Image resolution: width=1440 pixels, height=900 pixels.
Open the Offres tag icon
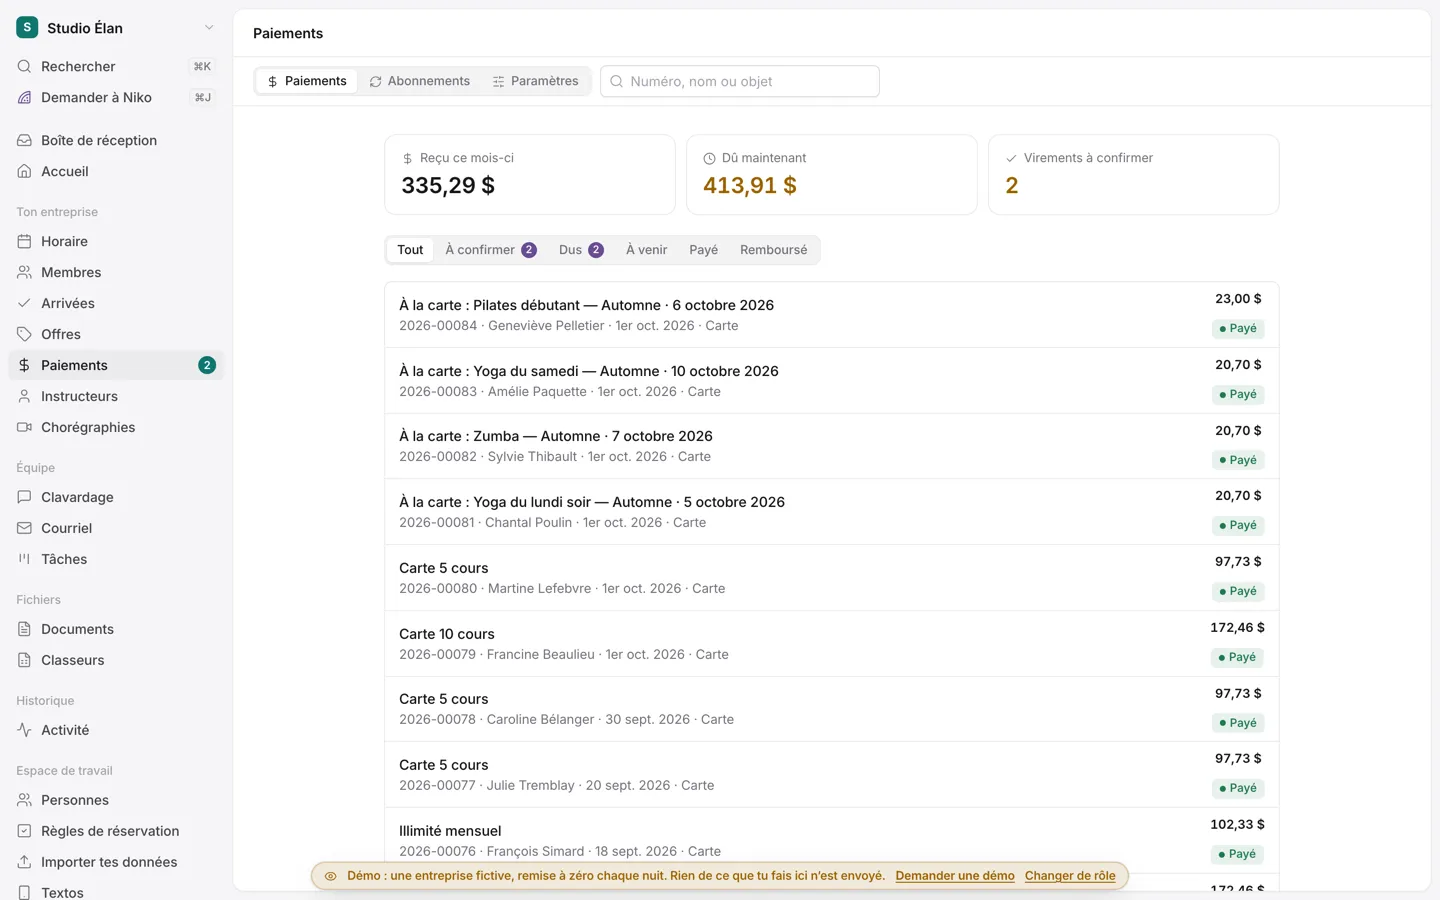pyautogui.click(x=24, y=334)
